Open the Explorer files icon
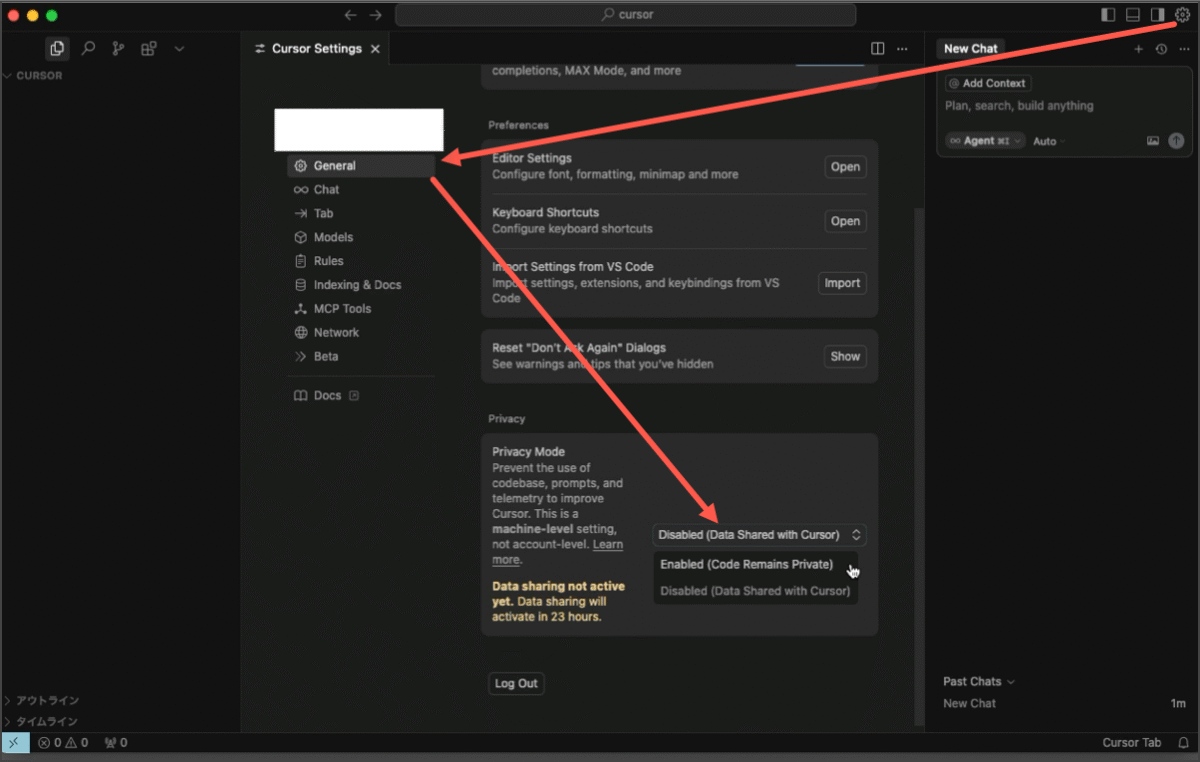Viewport: 1200px width, 762px height. point(57,48)
